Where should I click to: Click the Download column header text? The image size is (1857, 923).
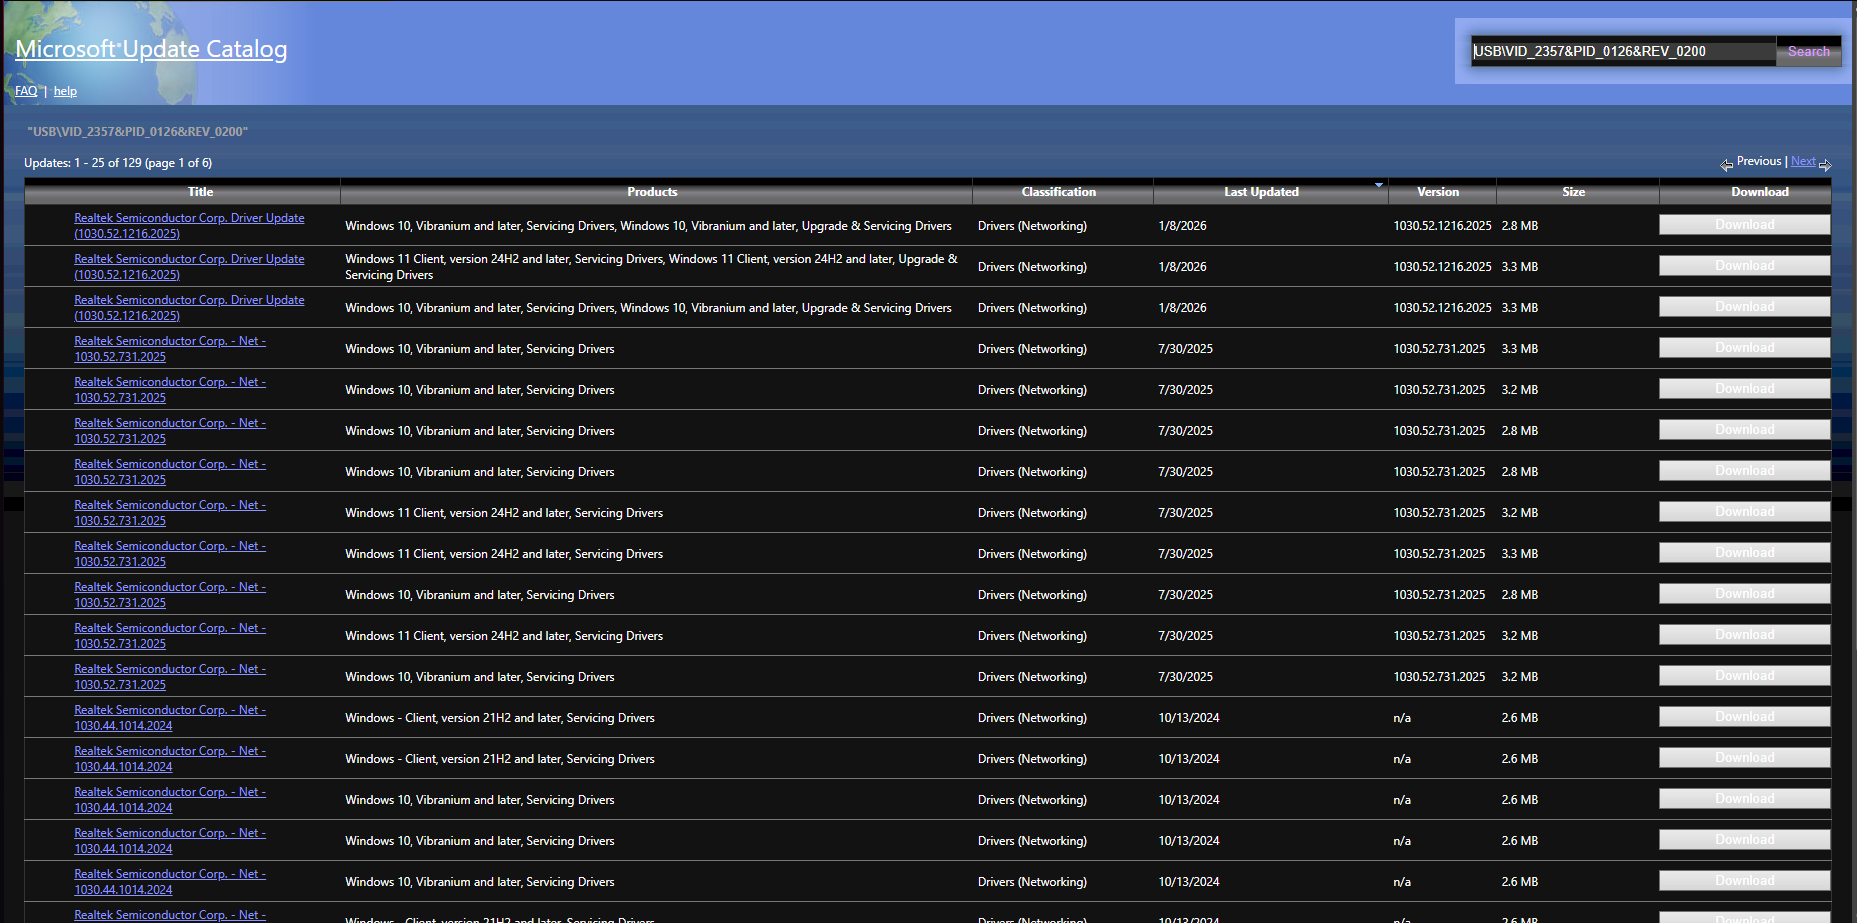(x=1759, y=192)
